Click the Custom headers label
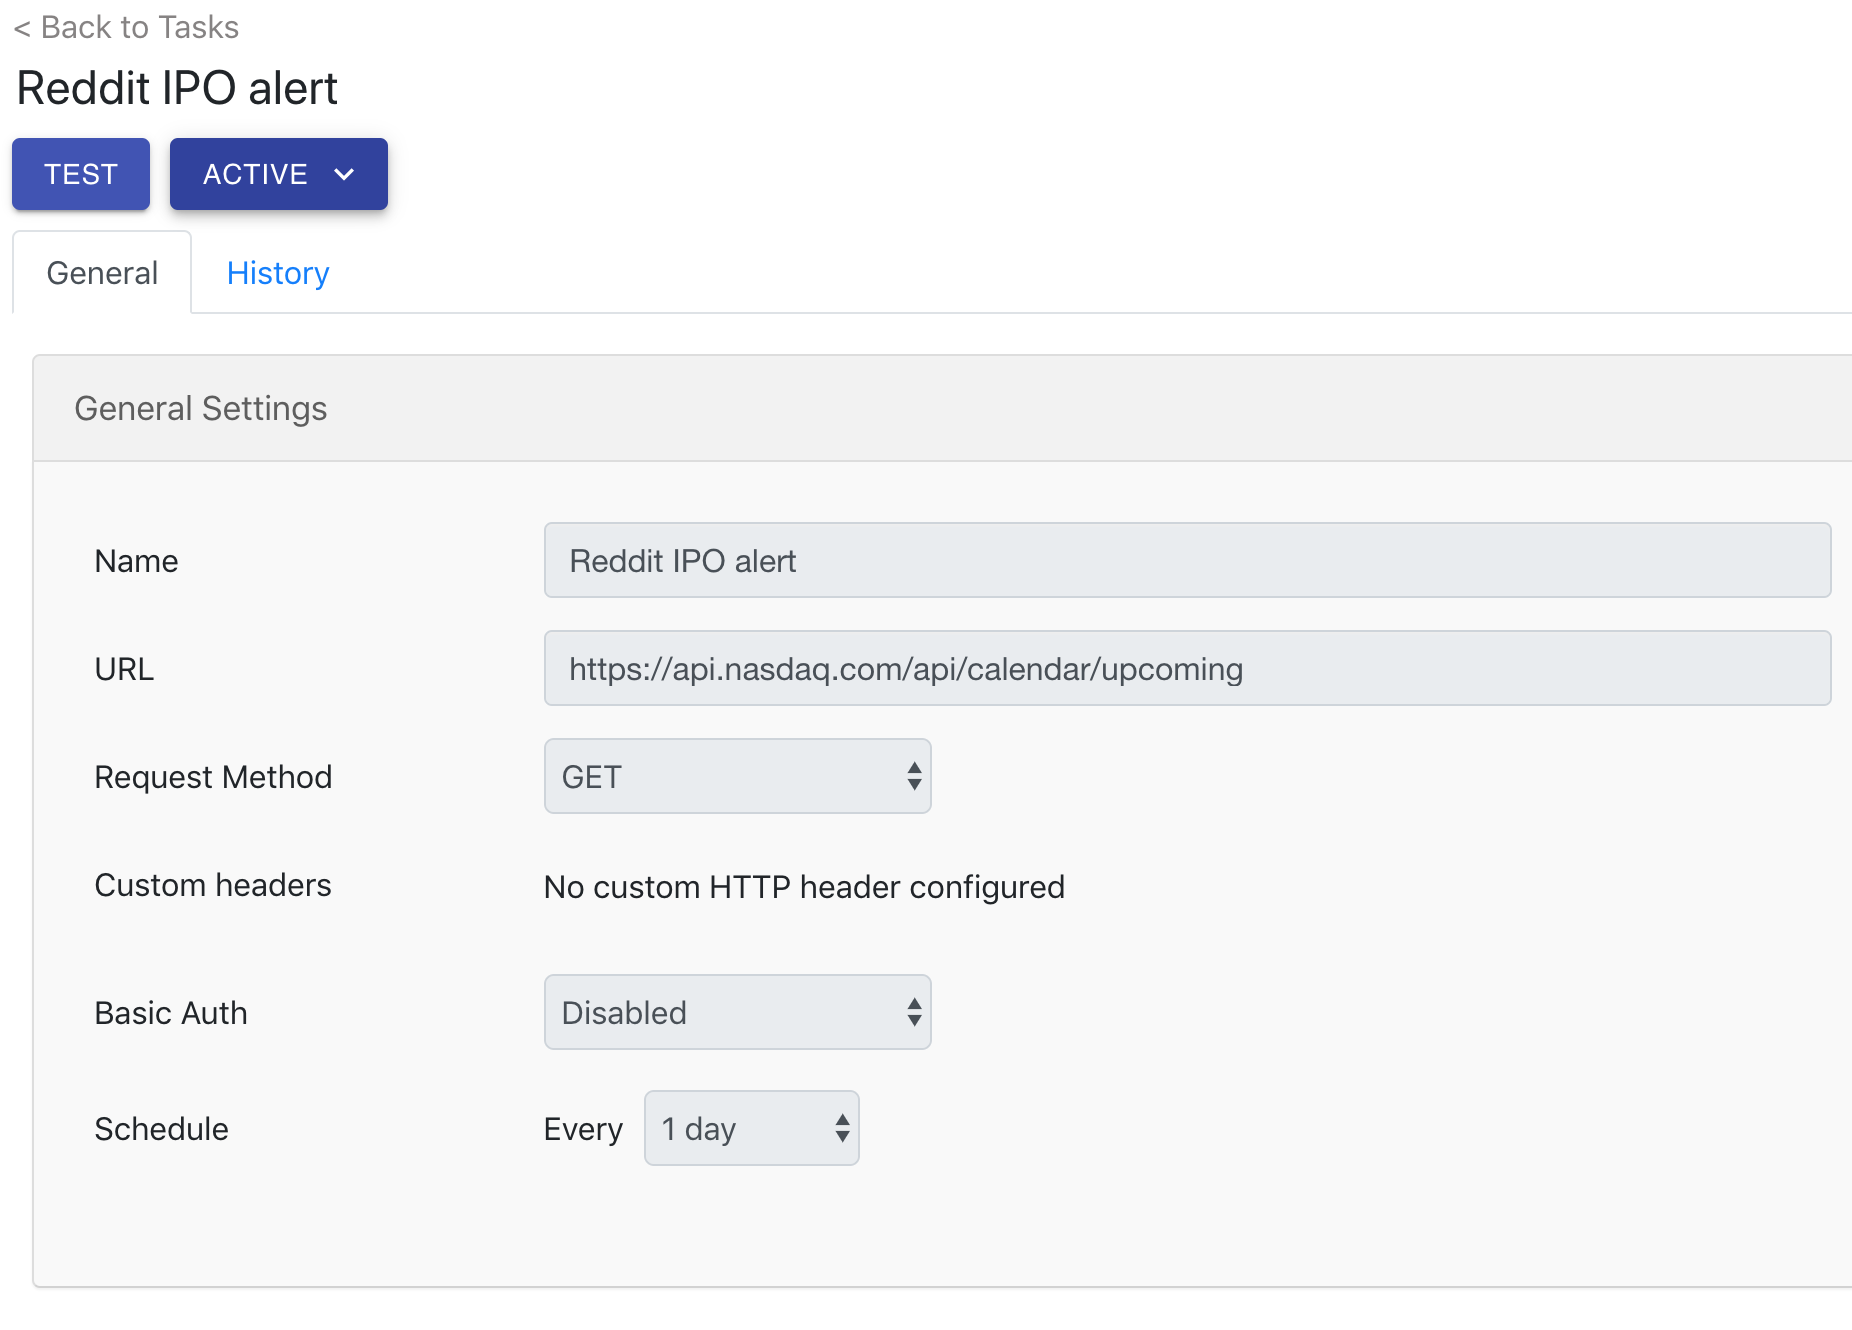Viewport: 1852px width, 1330px height. coord(213,885)
